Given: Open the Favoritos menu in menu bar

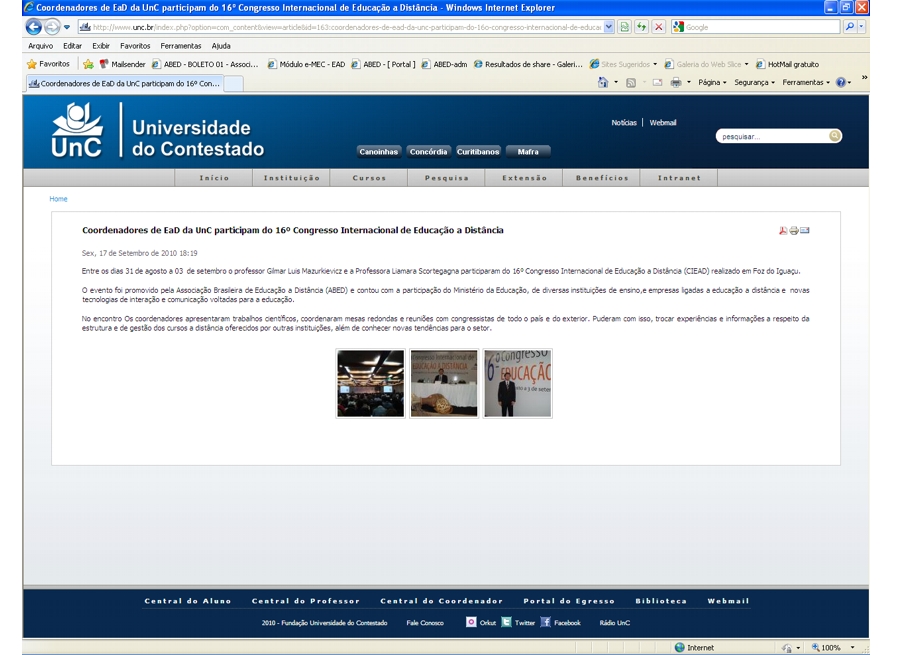Looking at the screenshot, I should pyautogui.click(x=135, y=46).
